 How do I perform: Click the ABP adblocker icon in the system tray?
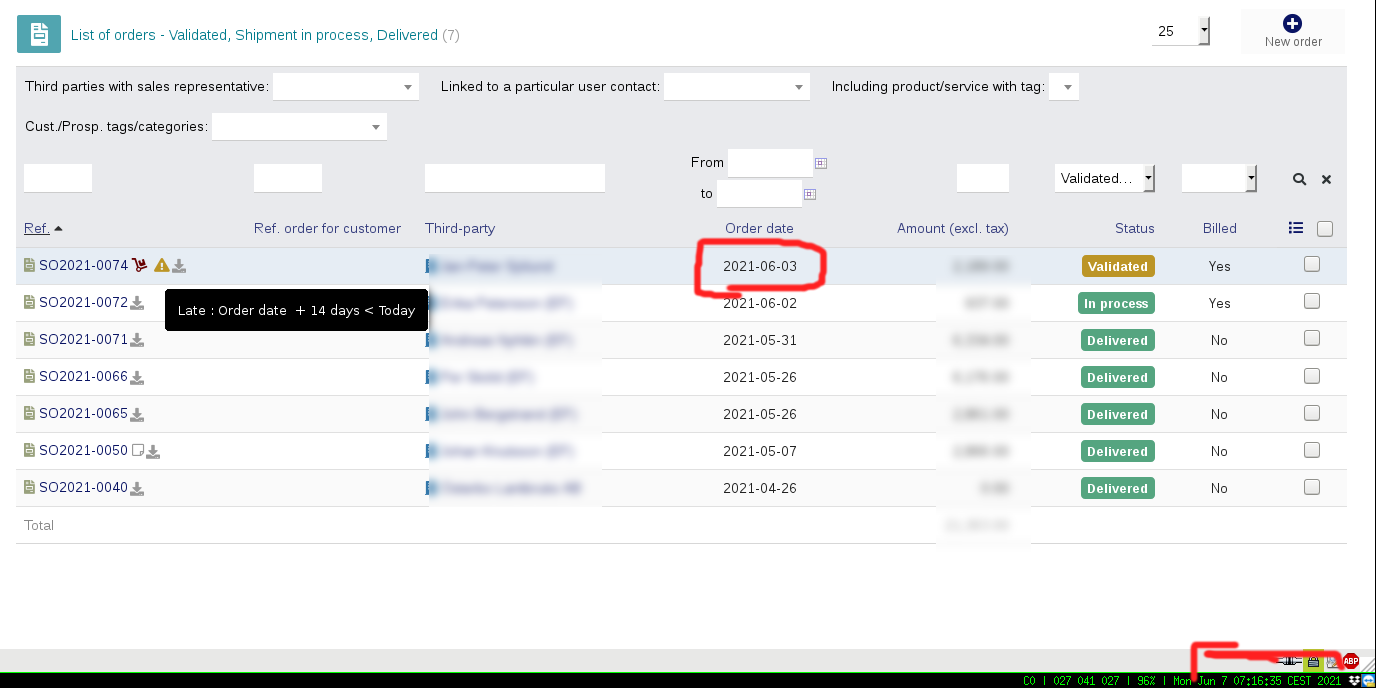pyautogui.click(x=1350, y=660)
